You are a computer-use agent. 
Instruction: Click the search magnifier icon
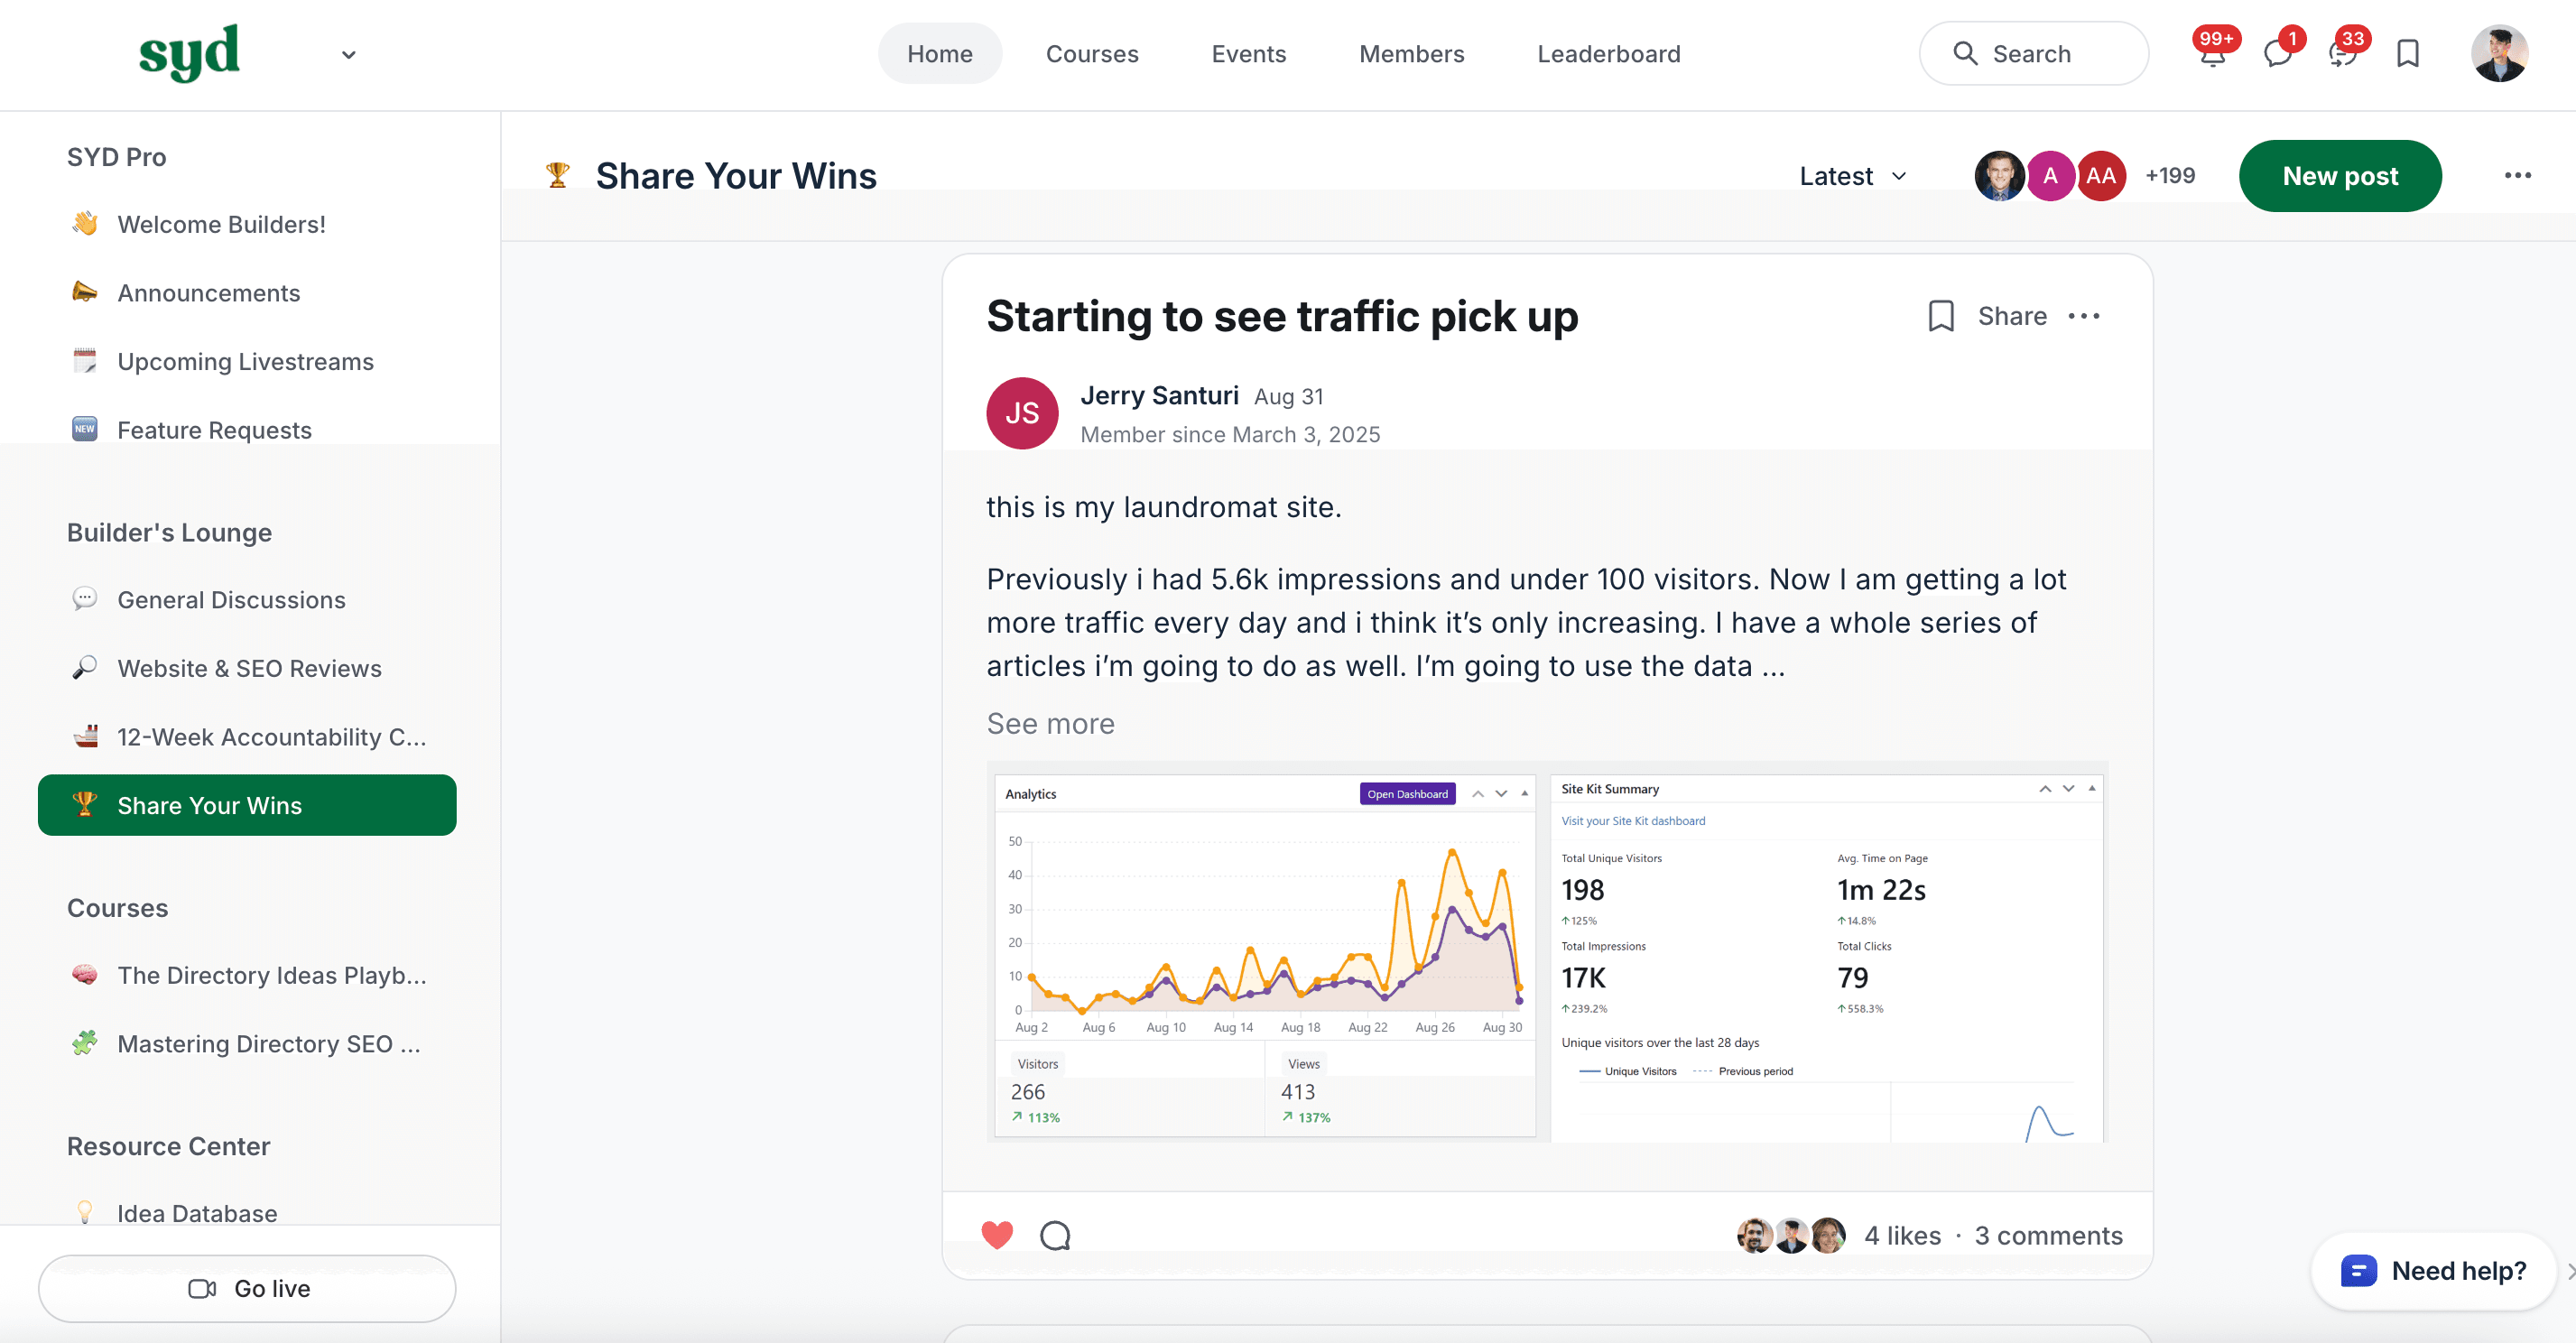click(x=1964, y=53)
